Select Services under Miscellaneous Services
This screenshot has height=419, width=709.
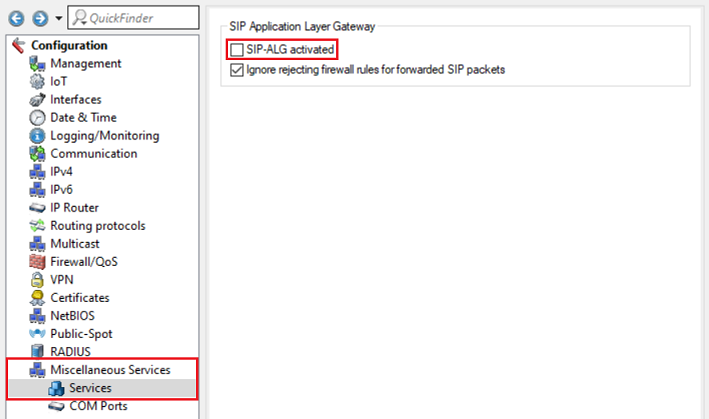90,387
